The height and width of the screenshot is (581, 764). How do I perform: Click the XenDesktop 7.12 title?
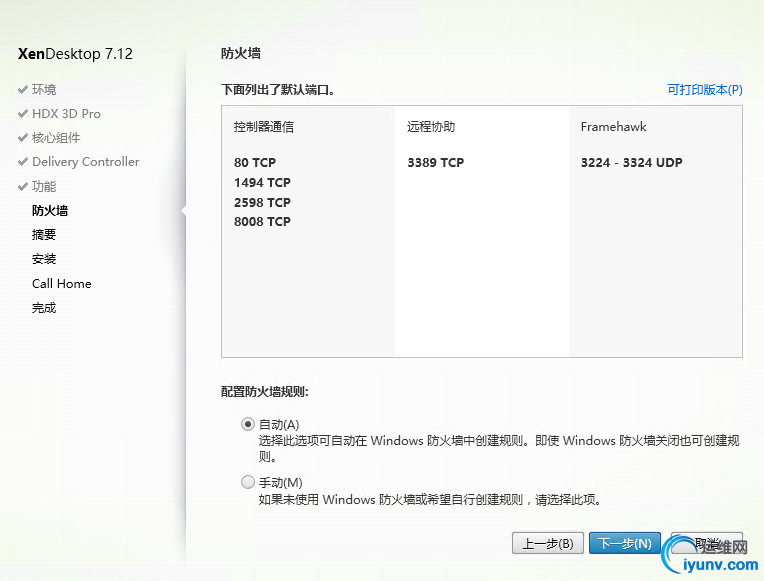[75, 54]
